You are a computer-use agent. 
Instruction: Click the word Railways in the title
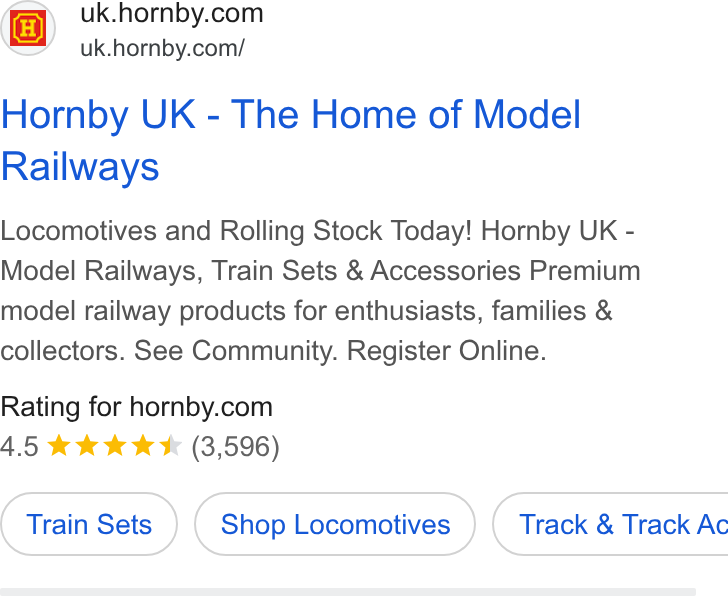(x=80, y=167)
